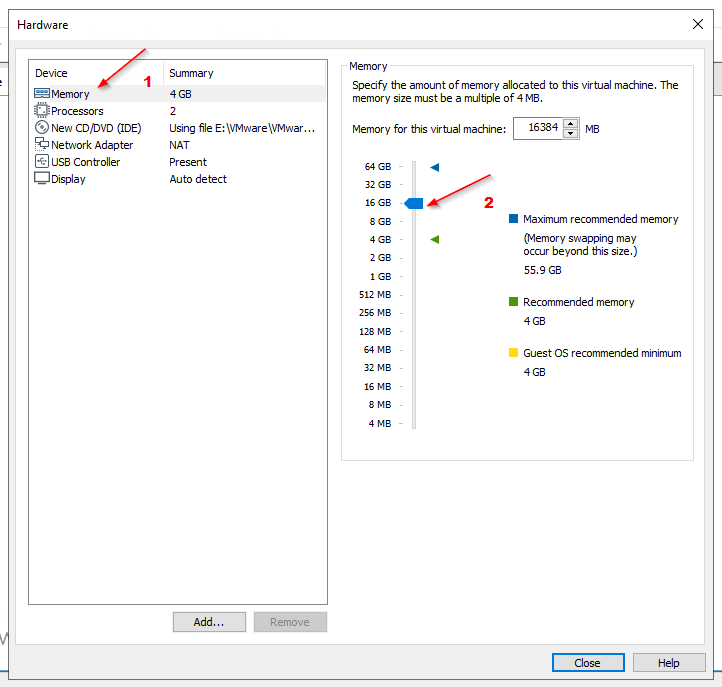The width and height of the screenshot is (722, 687).
Task: Click the slider track at 1 GB
Action: click(x=414, y=276)
